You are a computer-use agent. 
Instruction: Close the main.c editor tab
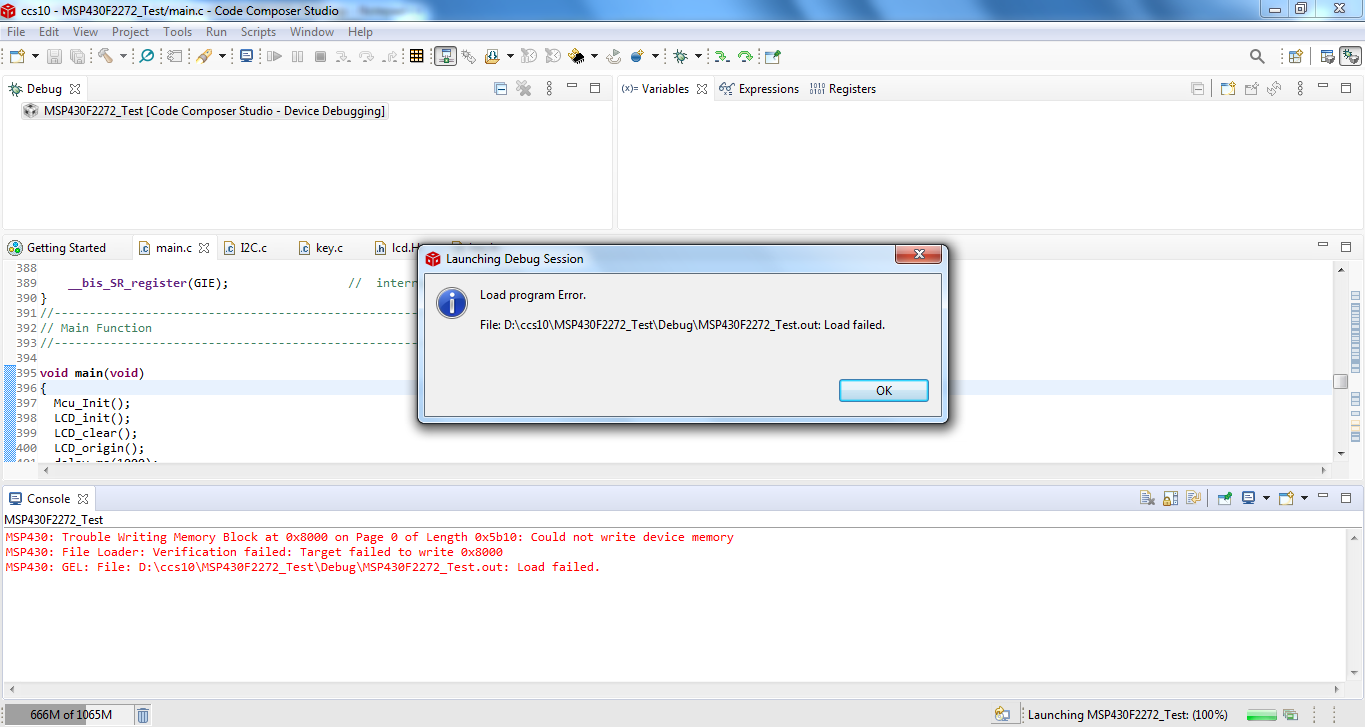pos(204,248)
